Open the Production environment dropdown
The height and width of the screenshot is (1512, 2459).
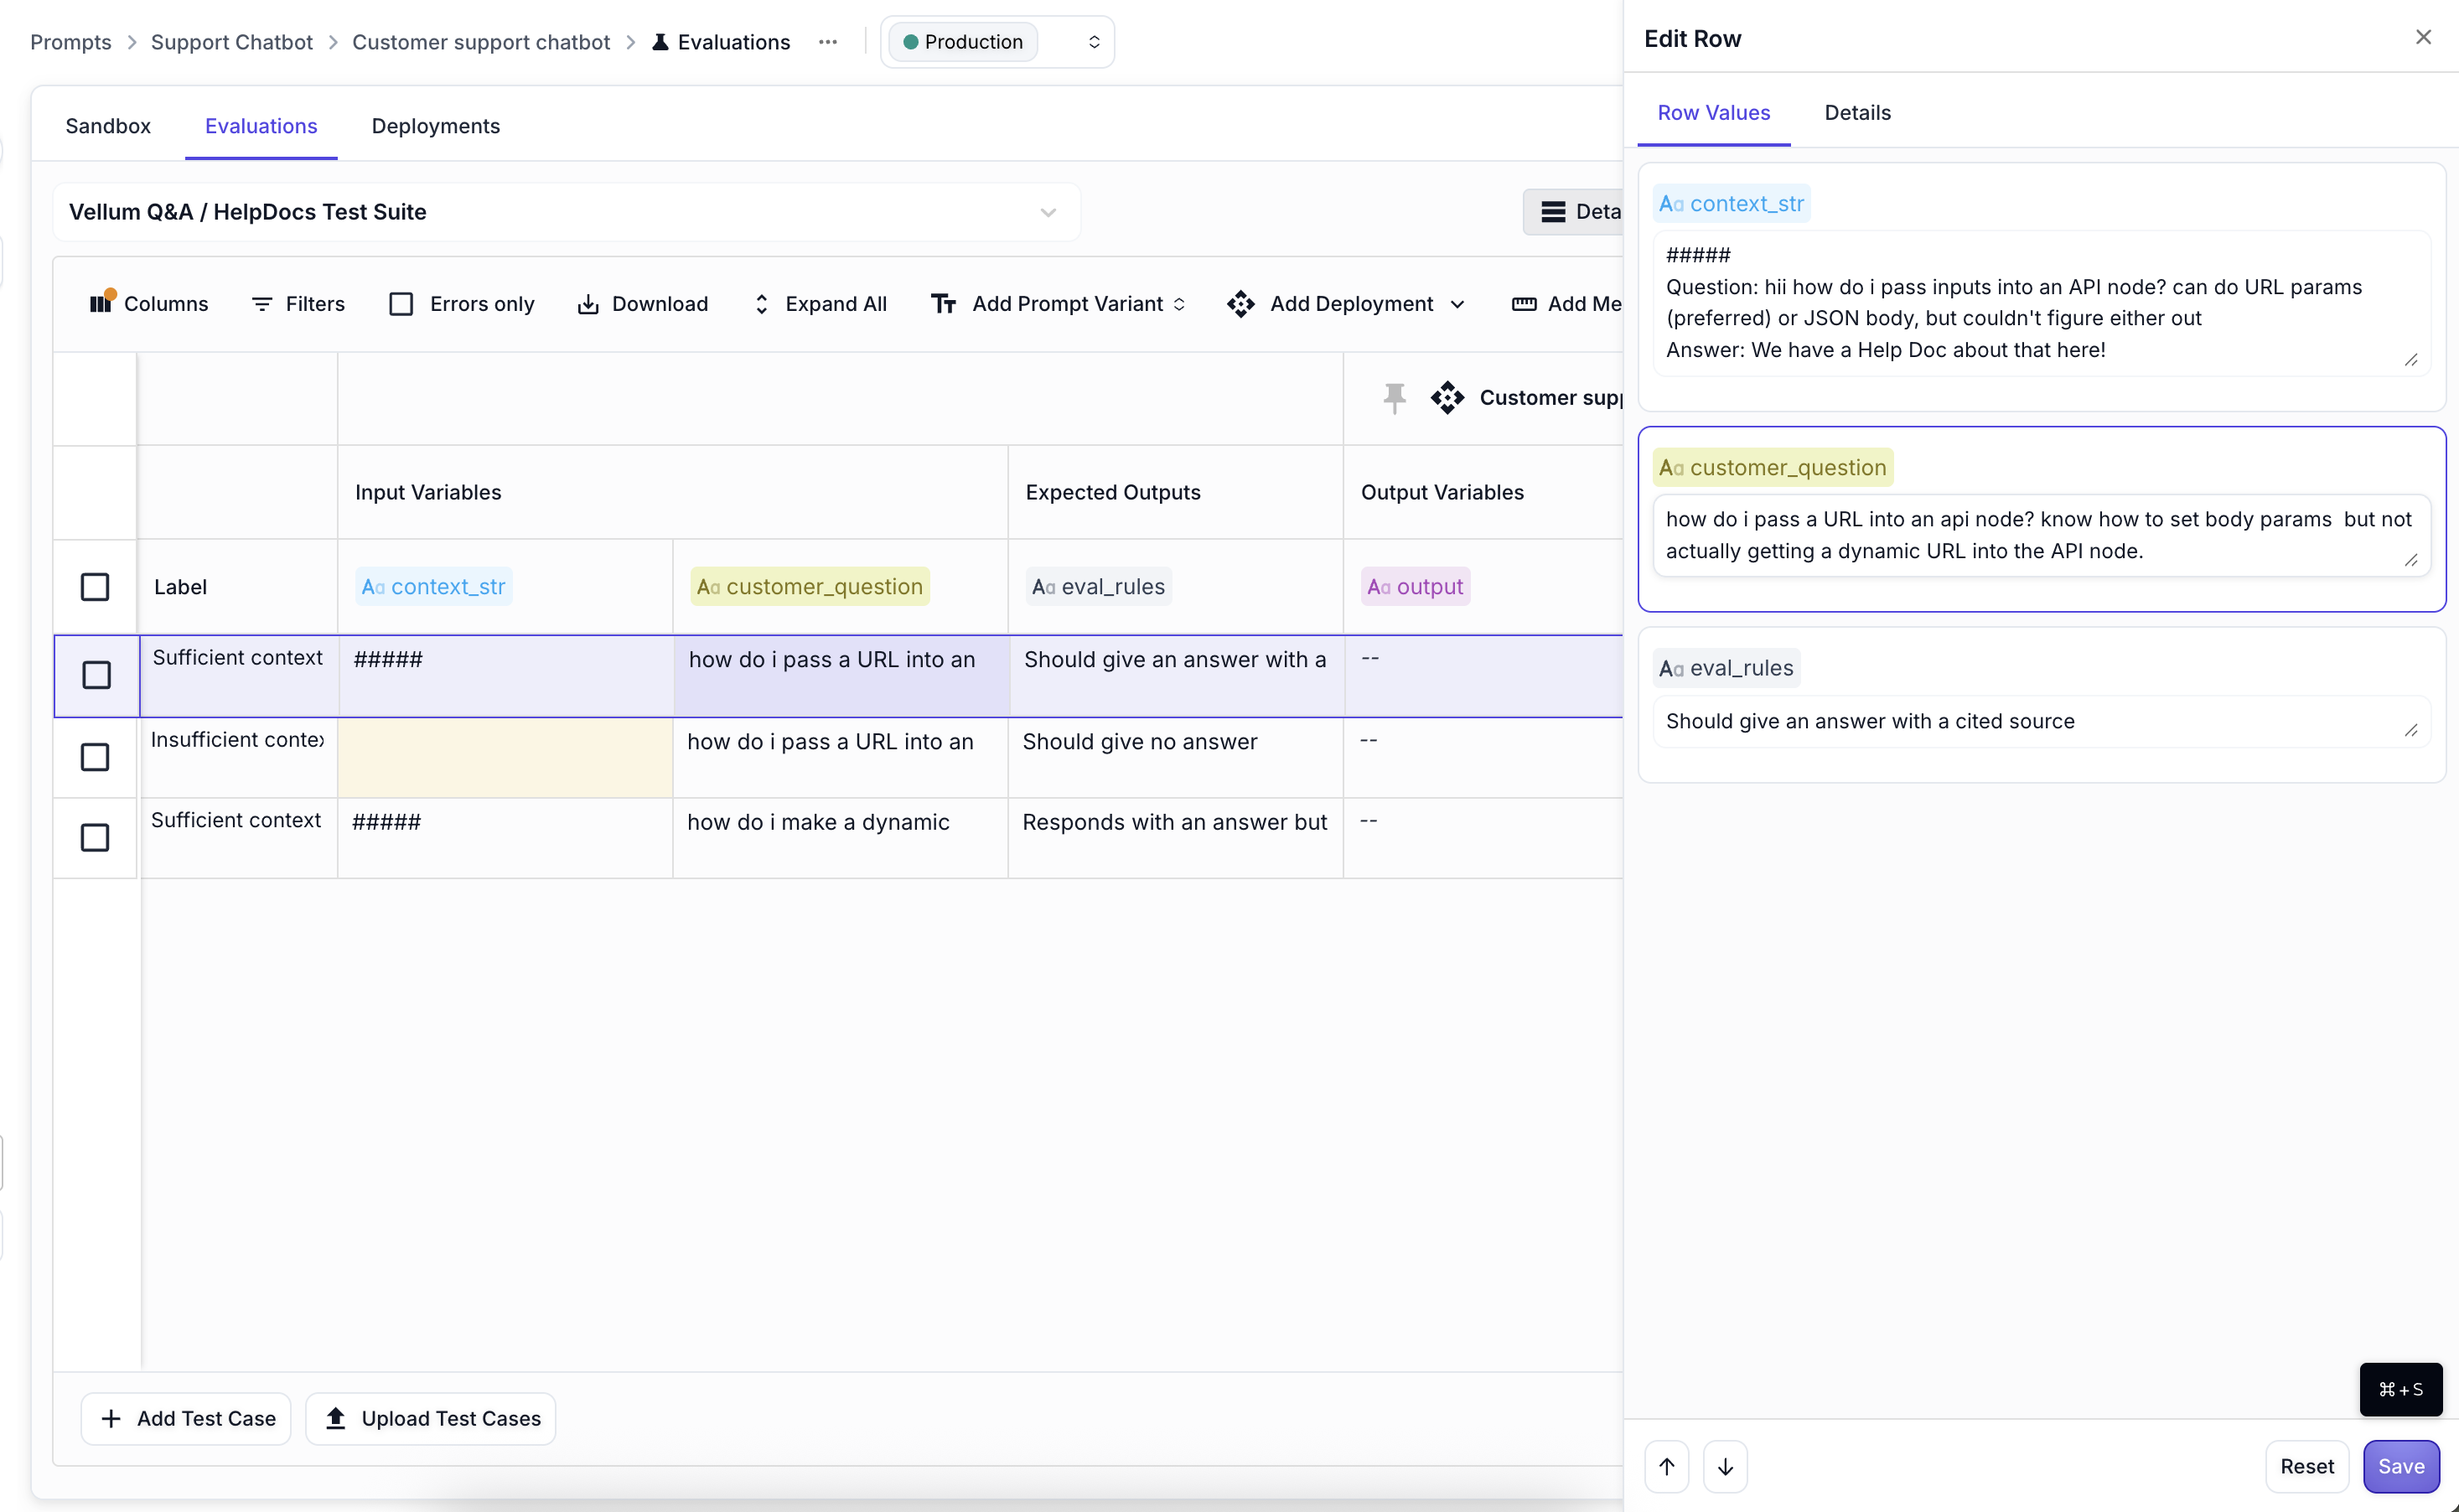(998, 42)
